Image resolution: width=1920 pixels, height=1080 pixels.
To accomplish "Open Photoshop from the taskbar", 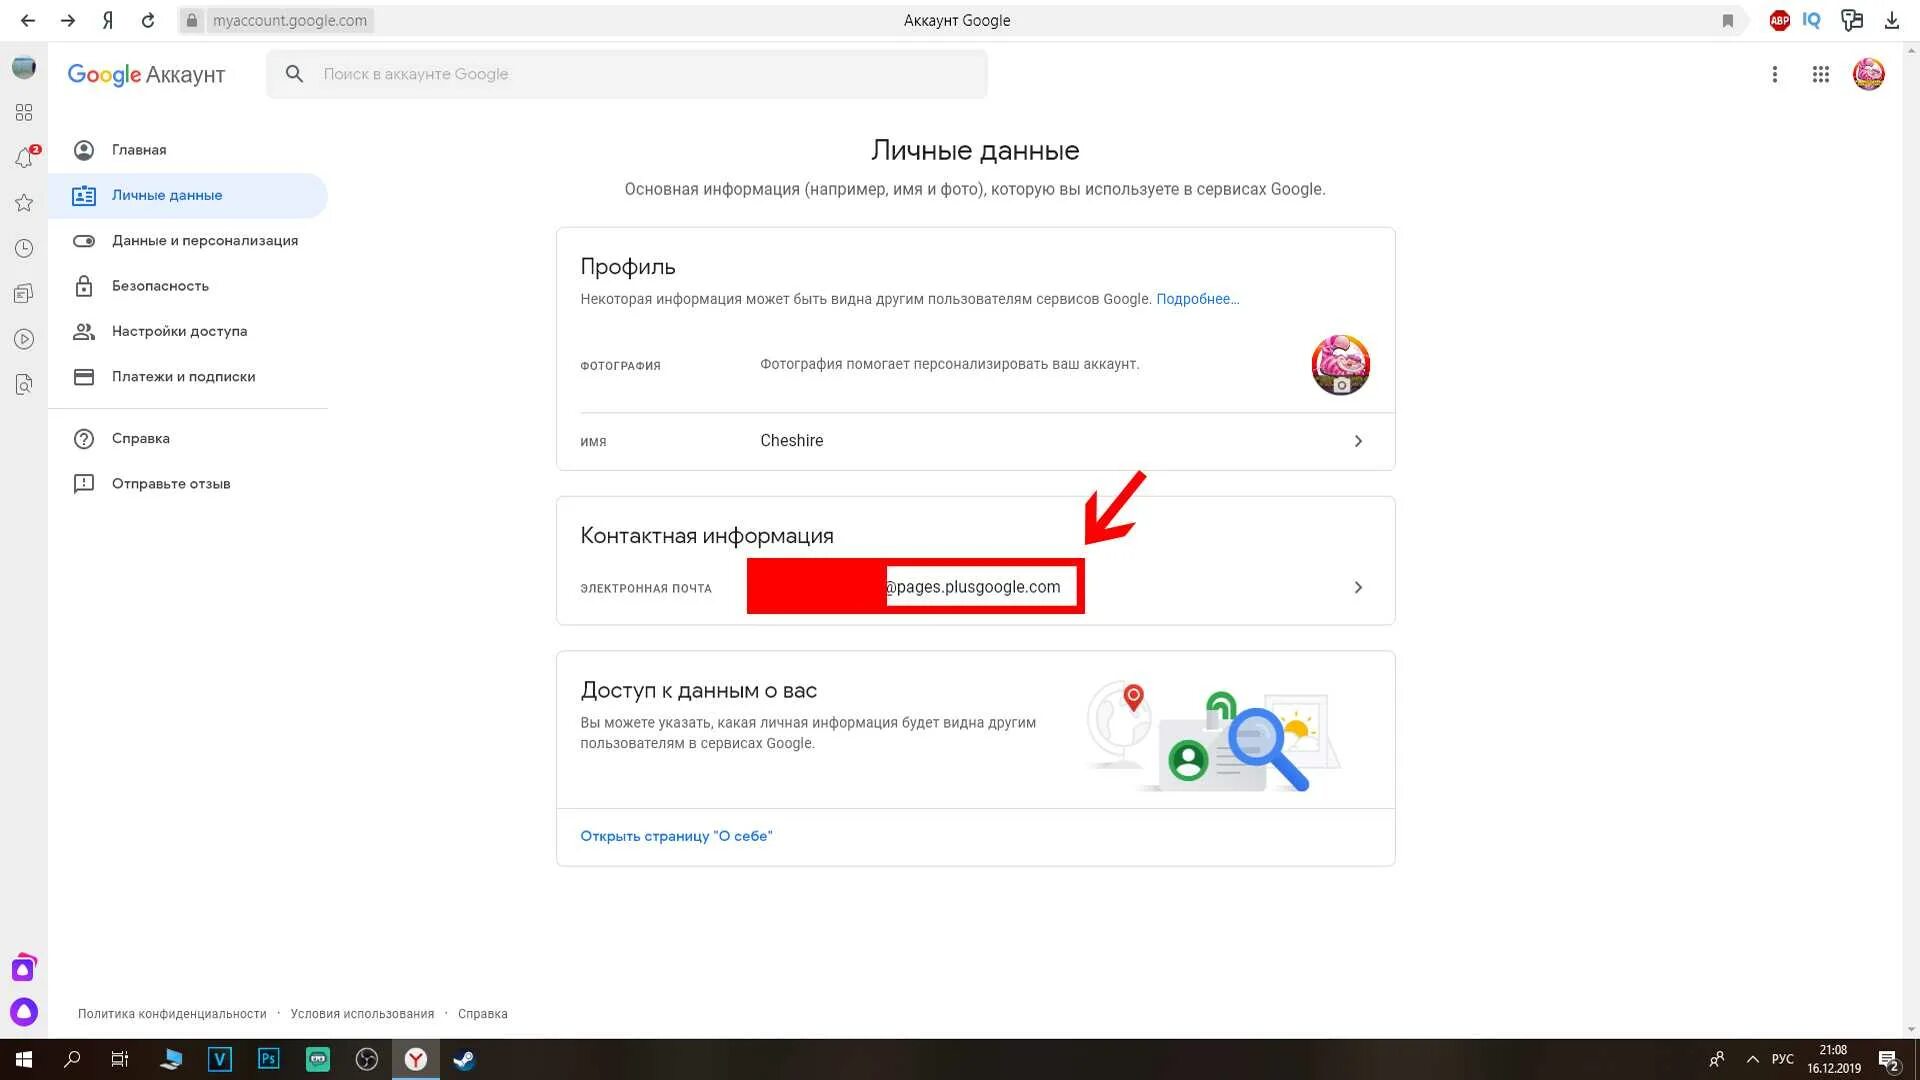I will (268, 1059).
